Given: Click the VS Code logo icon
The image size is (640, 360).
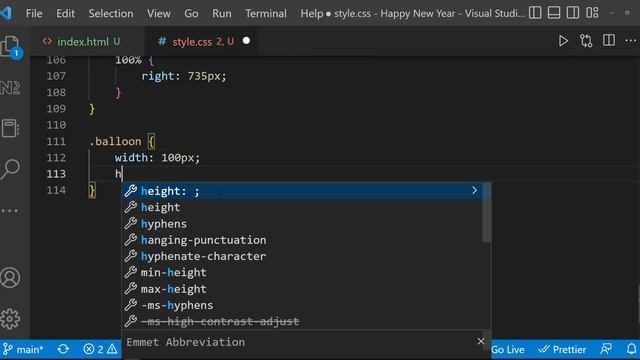Looking at the screenshot, I should click(6, 13).
